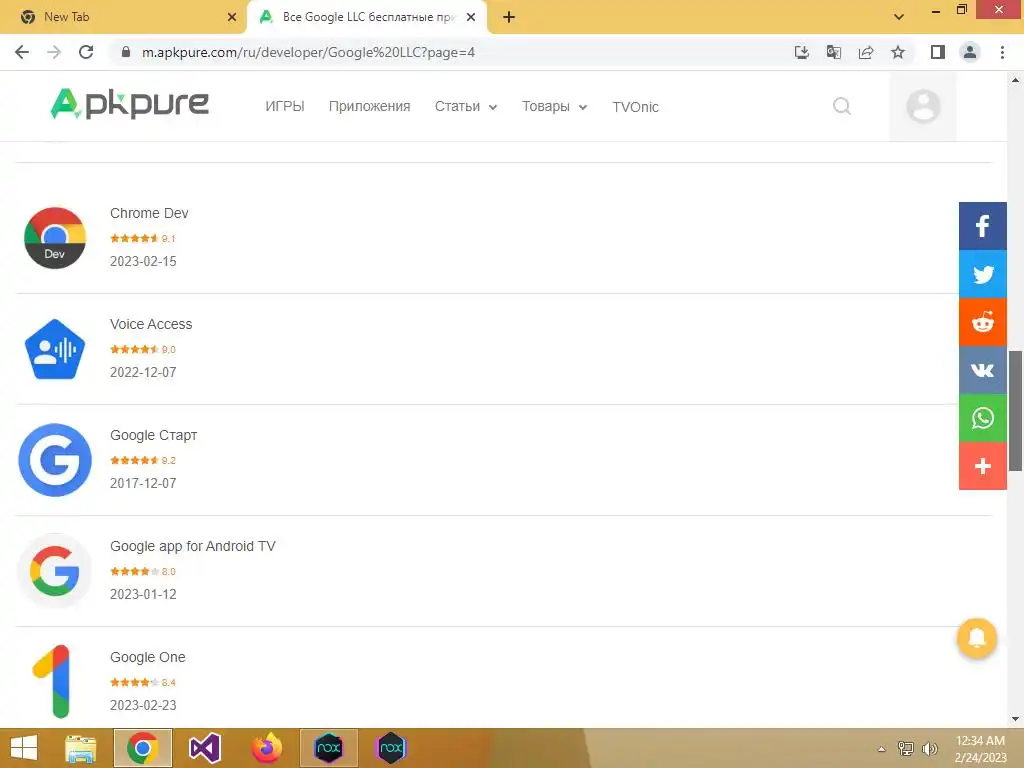Share page on VK
Viewport: 1024px width, 768px height.
pos(982,370)
